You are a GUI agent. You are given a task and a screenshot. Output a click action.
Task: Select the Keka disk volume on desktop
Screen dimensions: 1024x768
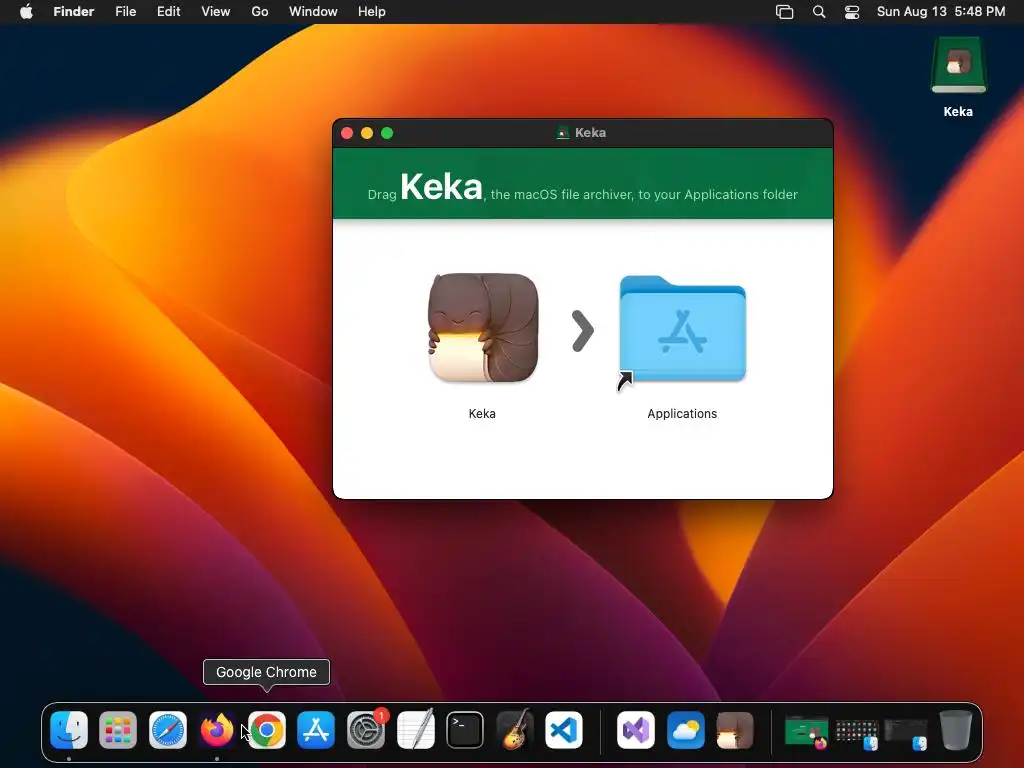click(x=958, y=65)
